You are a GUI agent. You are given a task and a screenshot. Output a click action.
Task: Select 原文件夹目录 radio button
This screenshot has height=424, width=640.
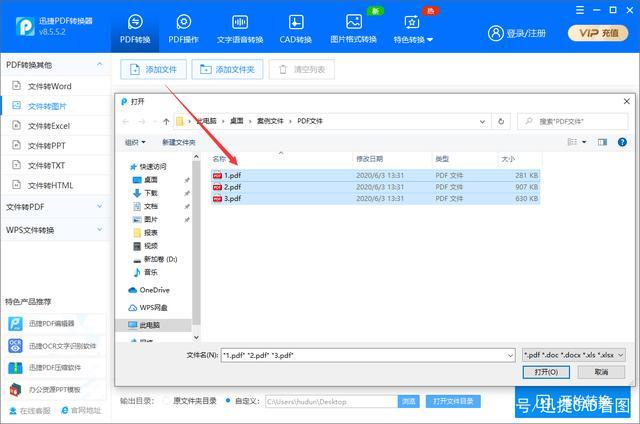[166, 401]
